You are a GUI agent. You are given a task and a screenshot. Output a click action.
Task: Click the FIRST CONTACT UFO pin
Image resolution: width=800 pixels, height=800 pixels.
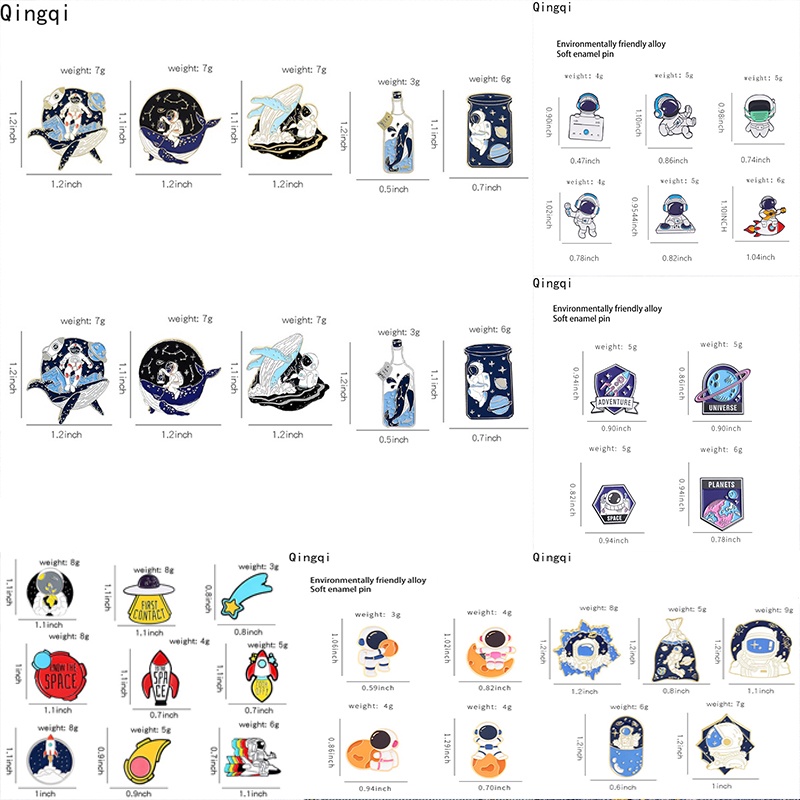(x=149, y=600)
